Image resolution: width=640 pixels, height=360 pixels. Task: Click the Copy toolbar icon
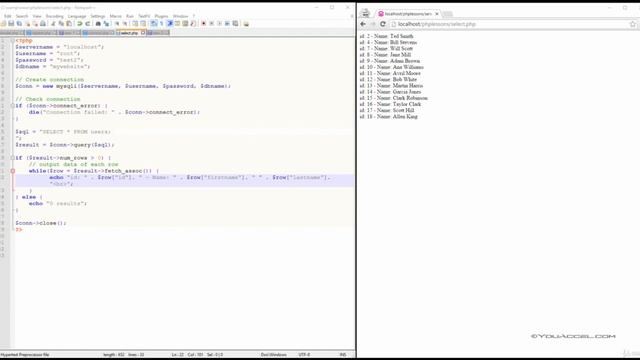click(61, 24)
